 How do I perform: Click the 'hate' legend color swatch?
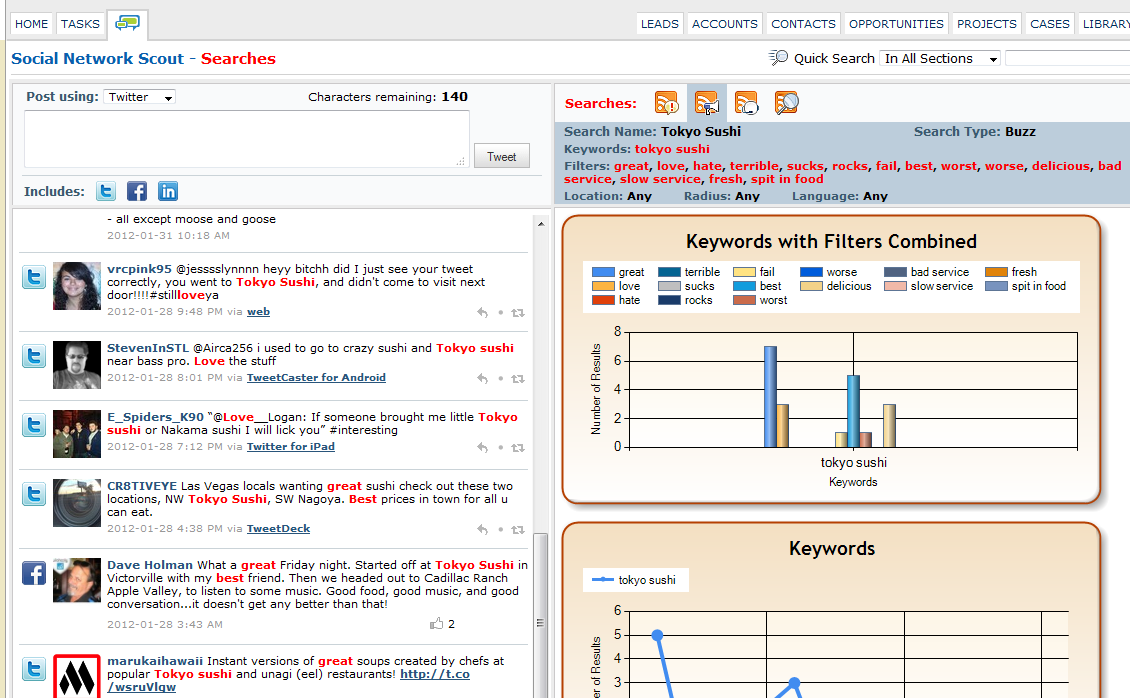pos(602,300)
